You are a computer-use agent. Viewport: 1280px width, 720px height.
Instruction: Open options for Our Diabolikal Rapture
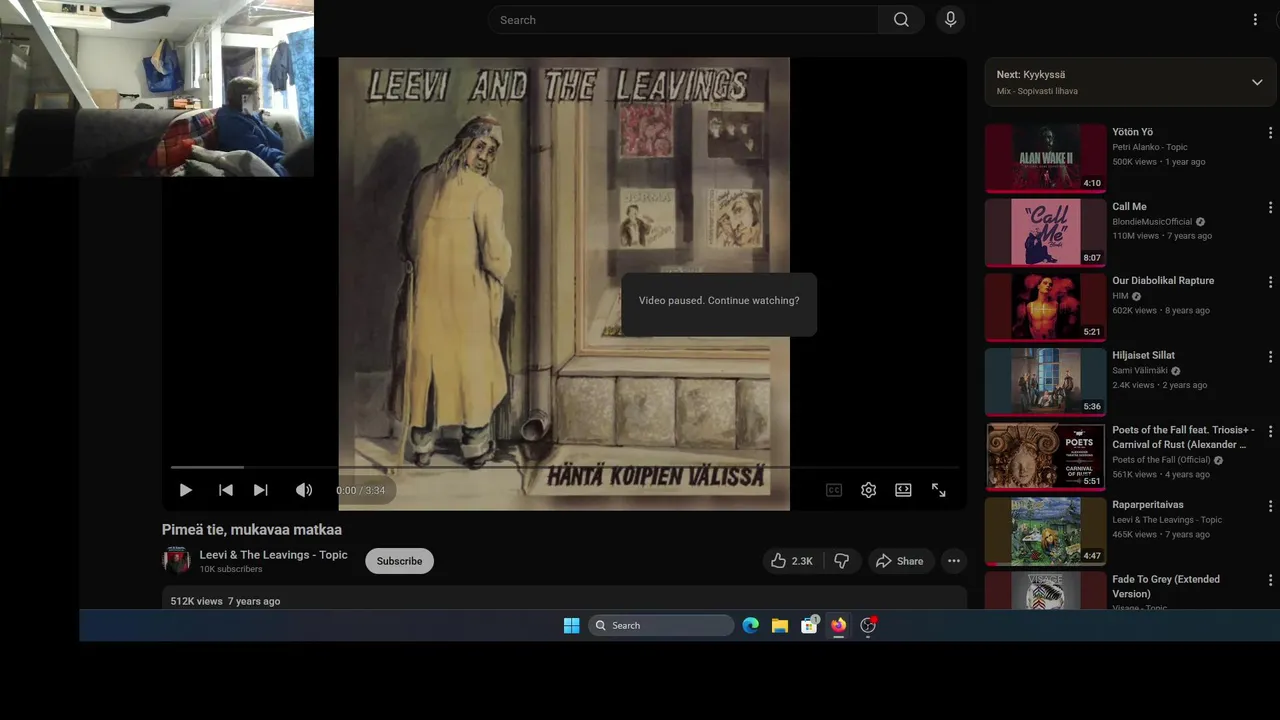[1270, 282]
